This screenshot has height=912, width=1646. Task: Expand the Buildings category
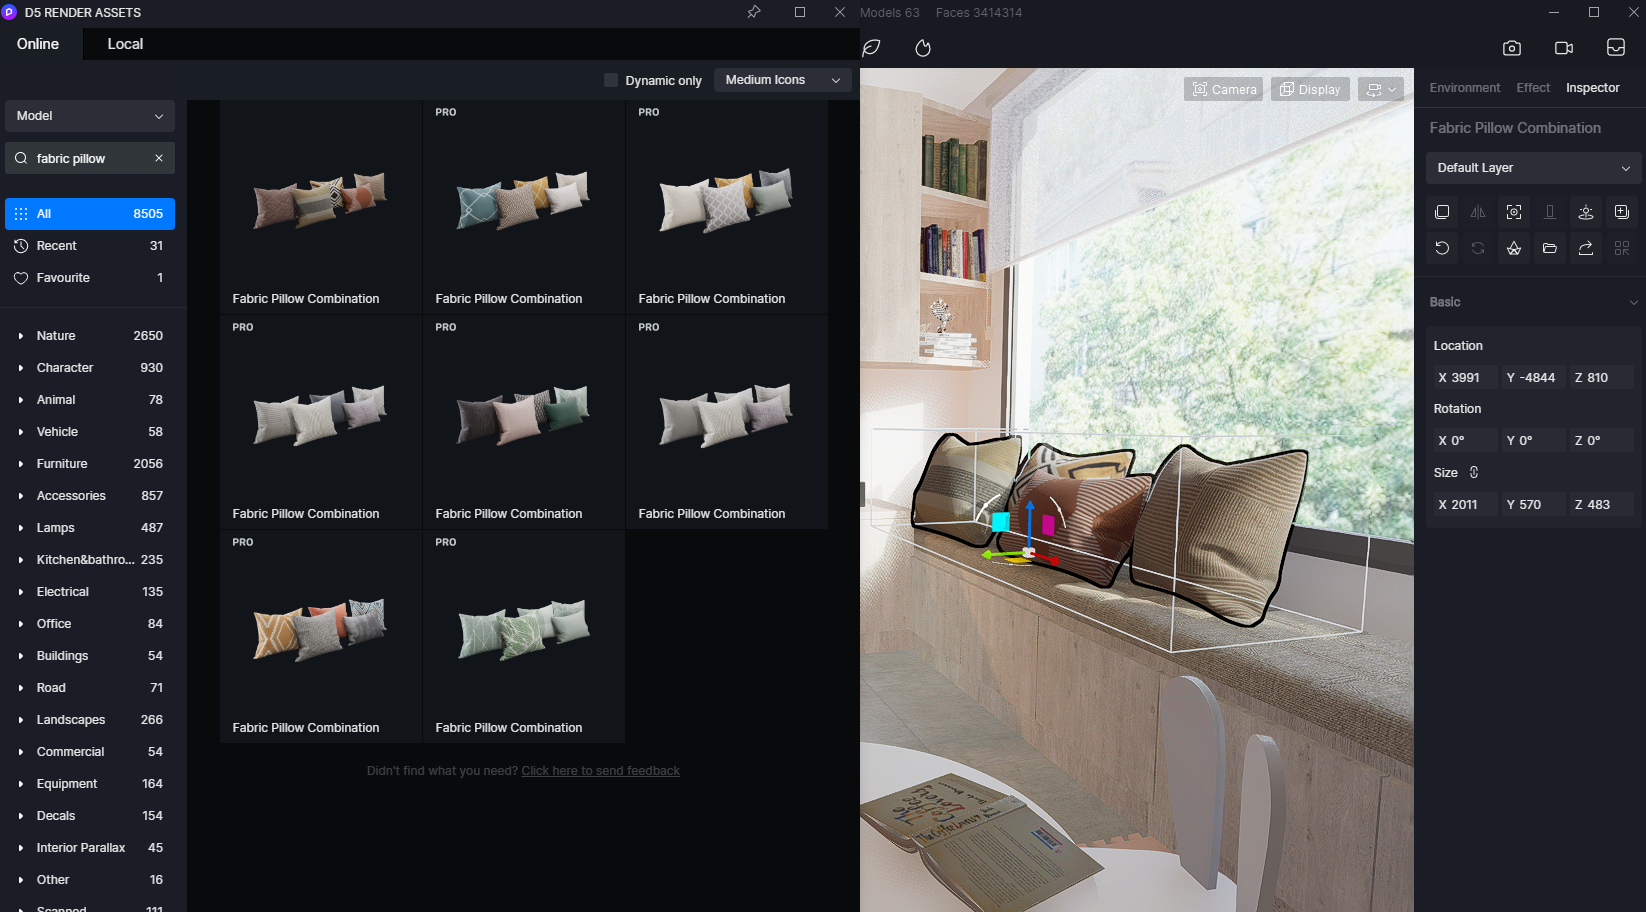pyautogui.click(x=21, y=656)
